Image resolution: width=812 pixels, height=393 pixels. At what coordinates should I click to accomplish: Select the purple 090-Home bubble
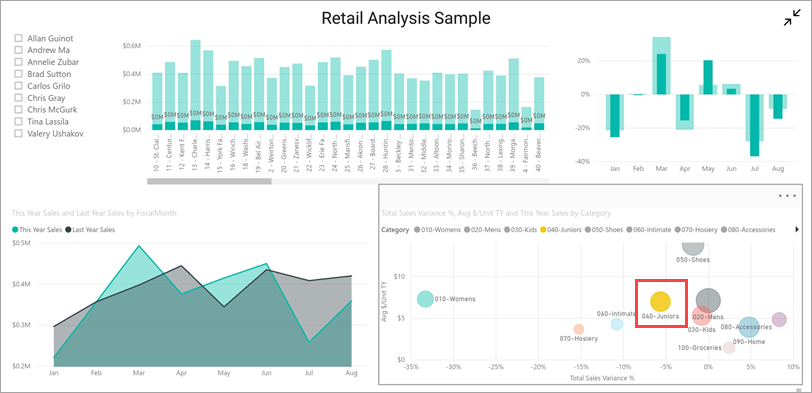[x=779, y=320]
